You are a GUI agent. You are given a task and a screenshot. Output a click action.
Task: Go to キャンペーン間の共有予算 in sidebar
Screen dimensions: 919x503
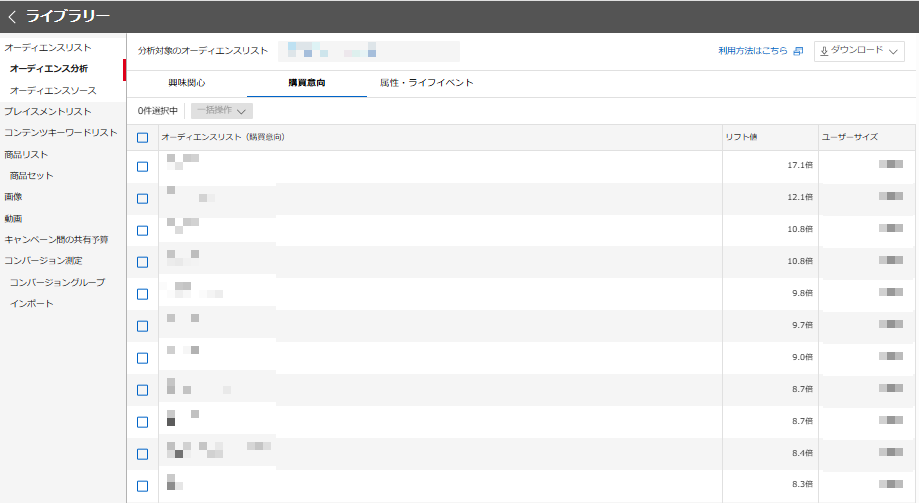point(56,239)
